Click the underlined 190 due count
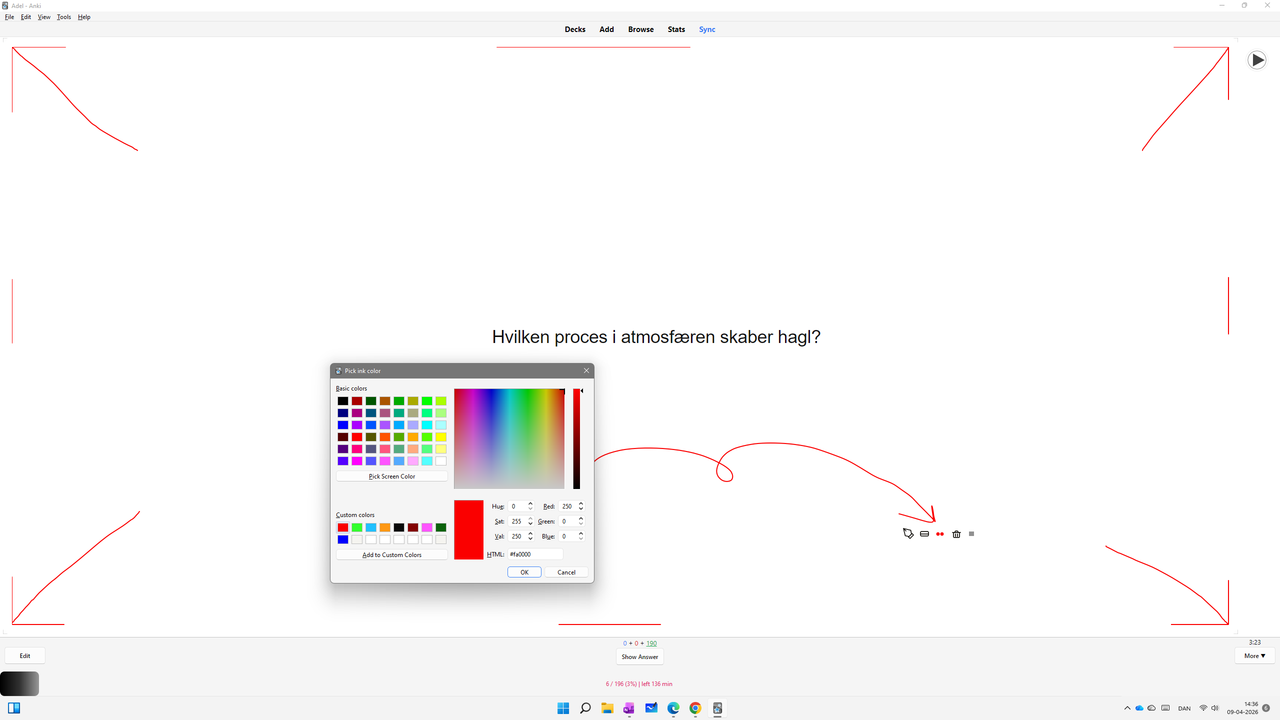This screenshot has height=720, width=1280. (x=651, y=643)
